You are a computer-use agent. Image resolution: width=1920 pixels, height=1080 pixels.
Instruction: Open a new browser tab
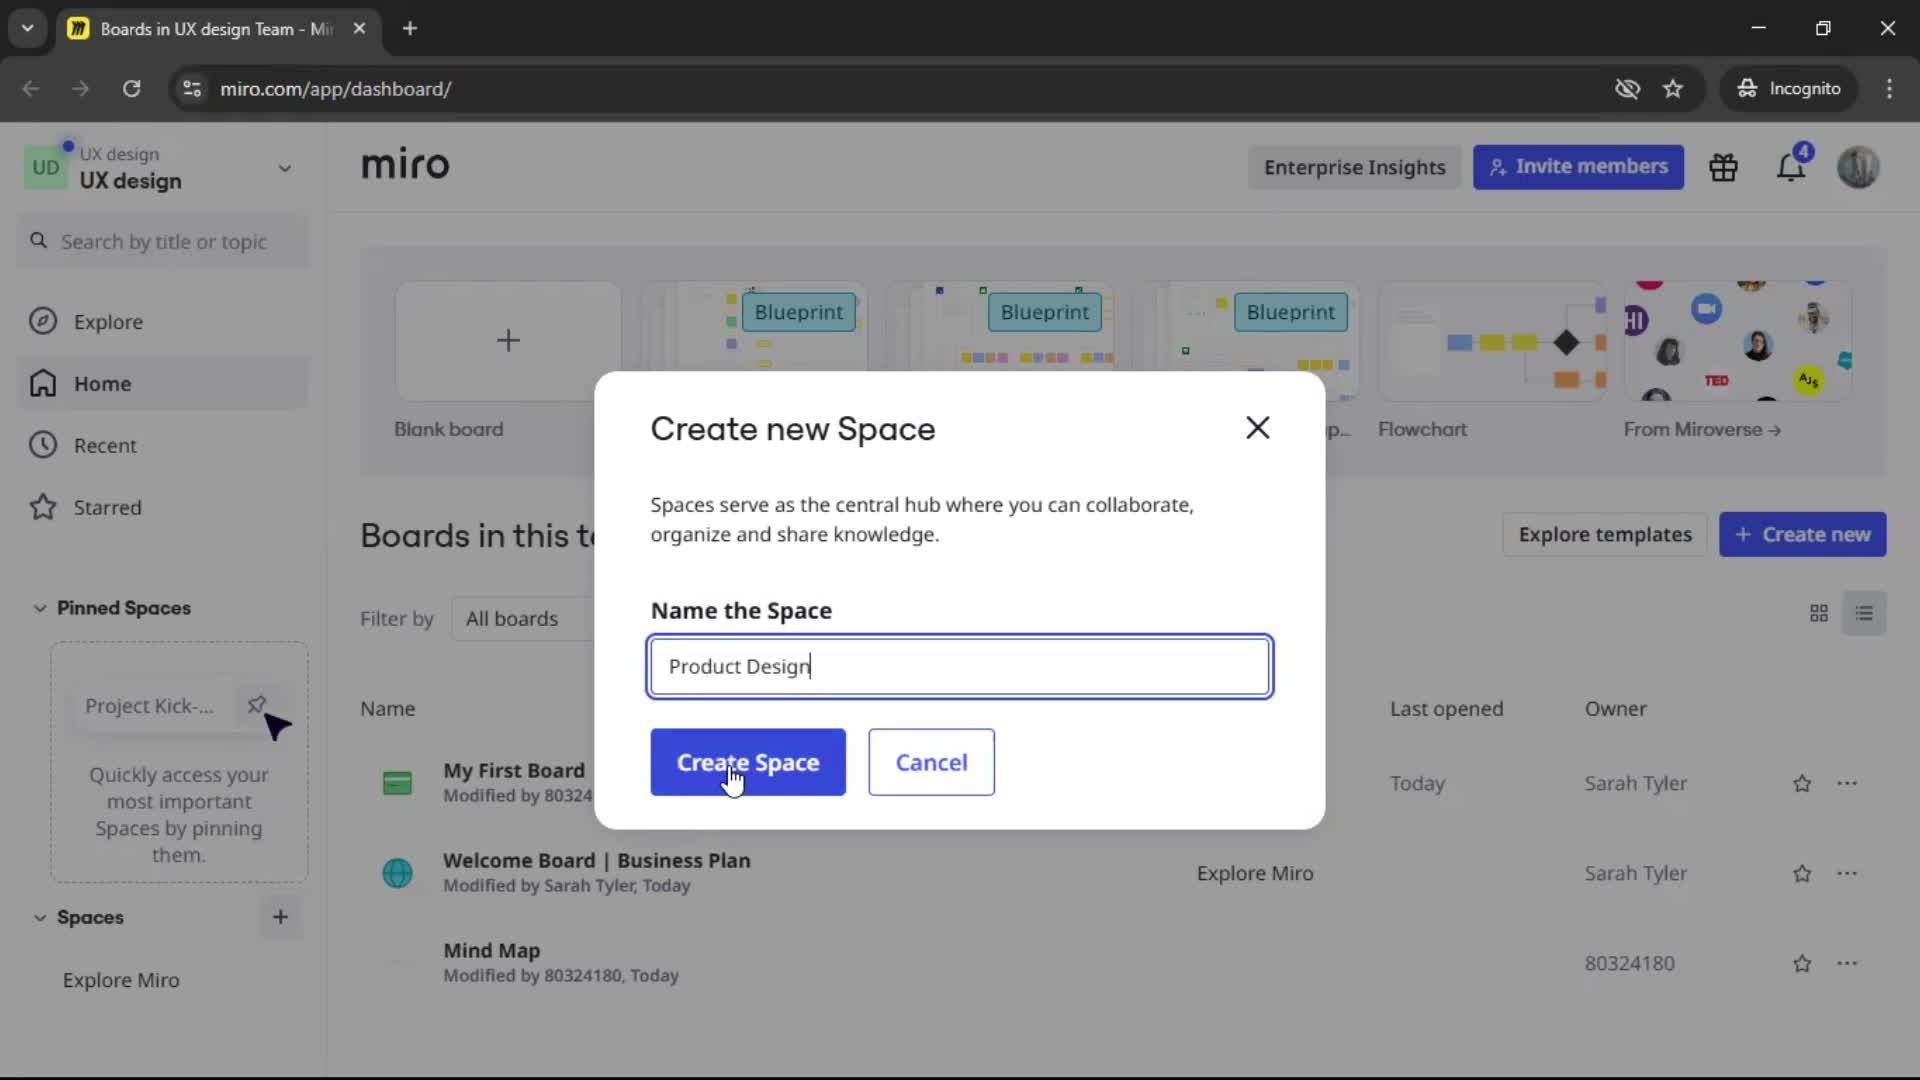[410, 29]
